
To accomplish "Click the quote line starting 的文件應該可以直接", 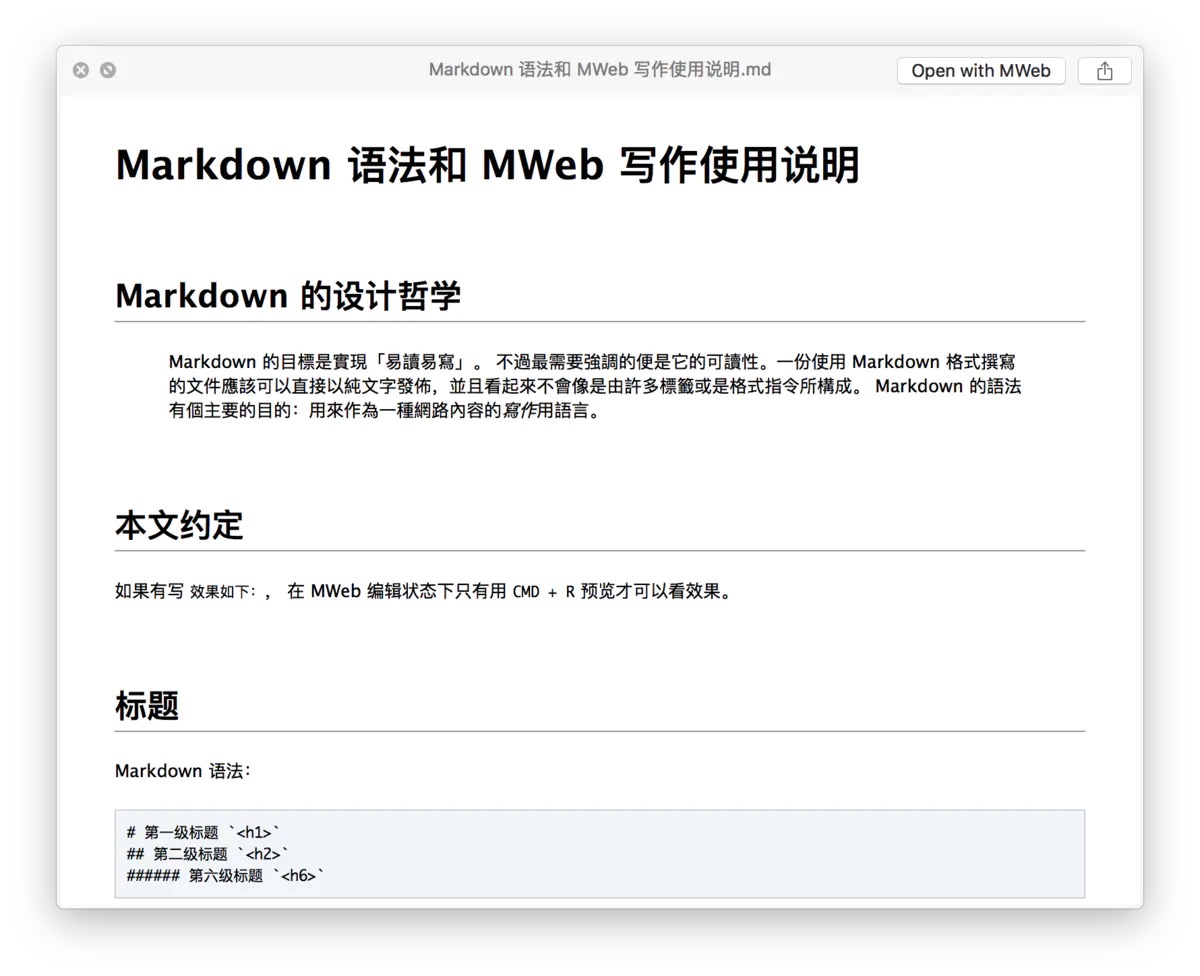I will click(595, 386).
